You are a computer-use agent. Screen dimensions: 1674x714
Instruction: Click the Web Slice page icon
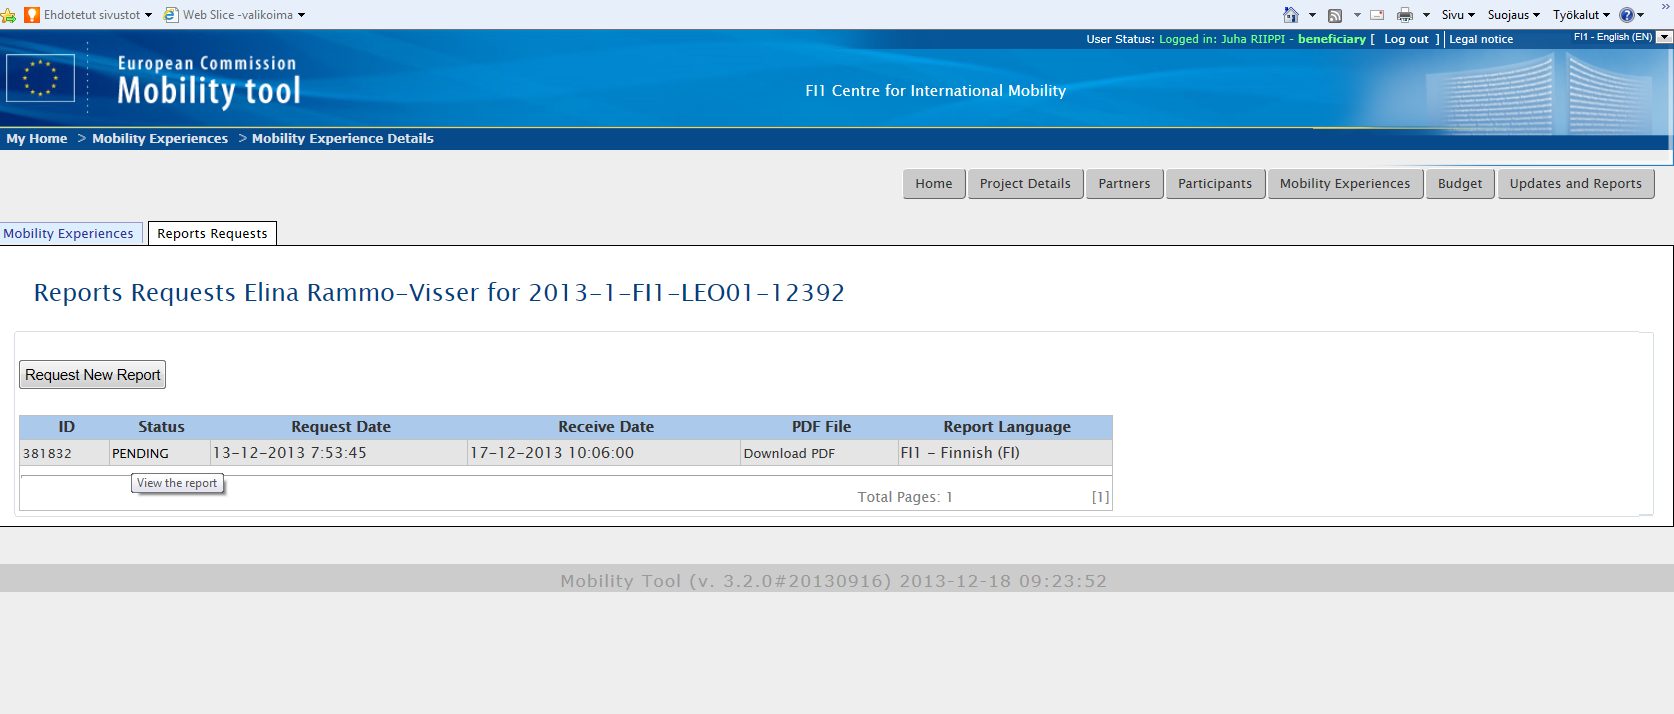(x=171, y=15)
